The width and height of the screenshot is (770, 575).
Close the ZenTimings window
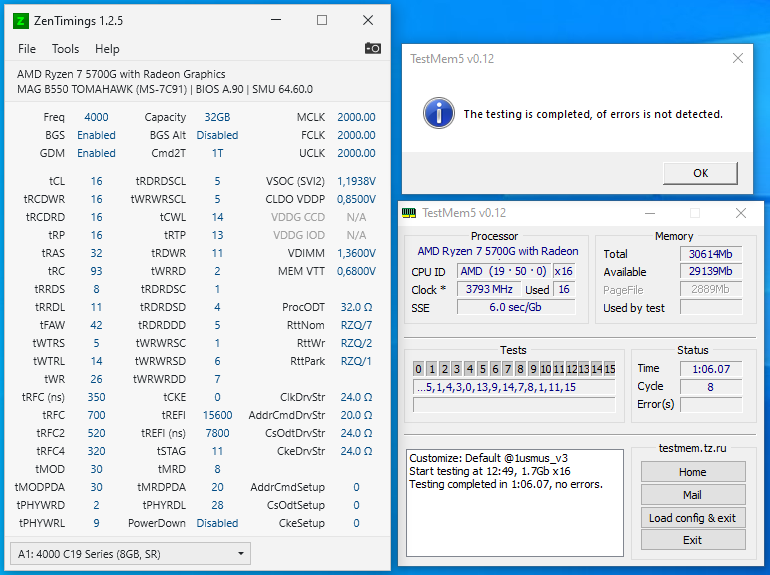click(368, 20)
